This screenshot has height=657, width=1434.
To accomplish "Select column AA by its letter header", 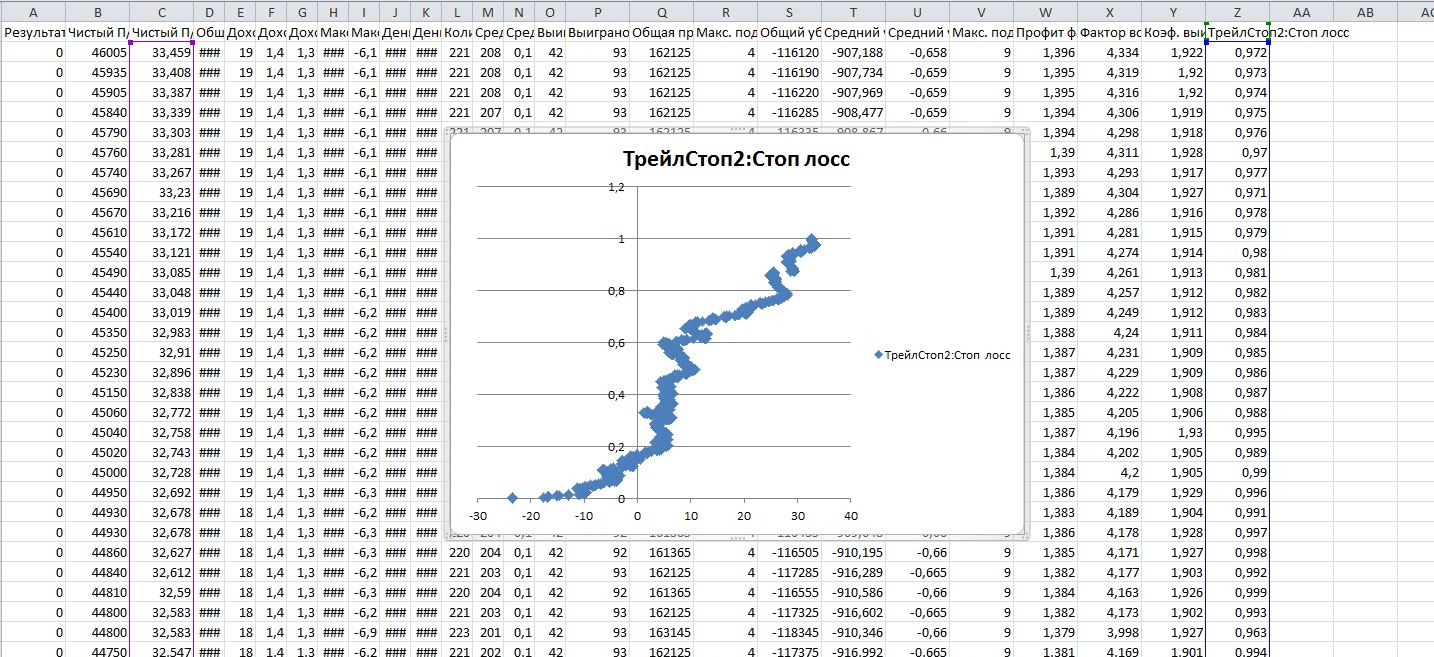I will [x=1301, y=12].
